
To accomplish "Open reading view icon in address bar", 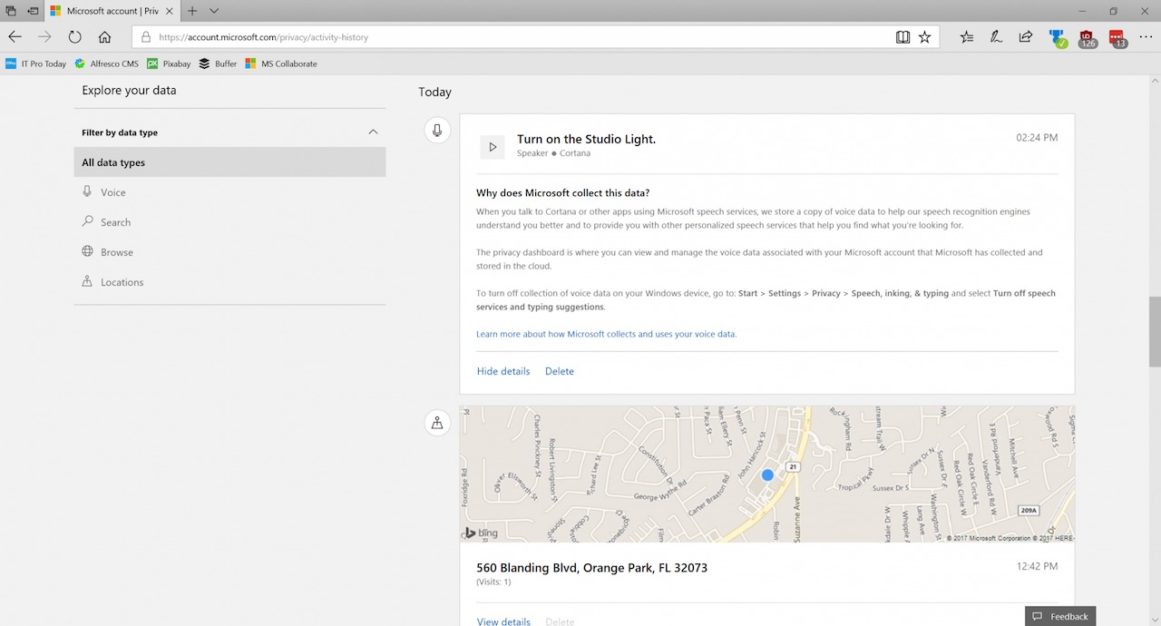I will (903, 37).
